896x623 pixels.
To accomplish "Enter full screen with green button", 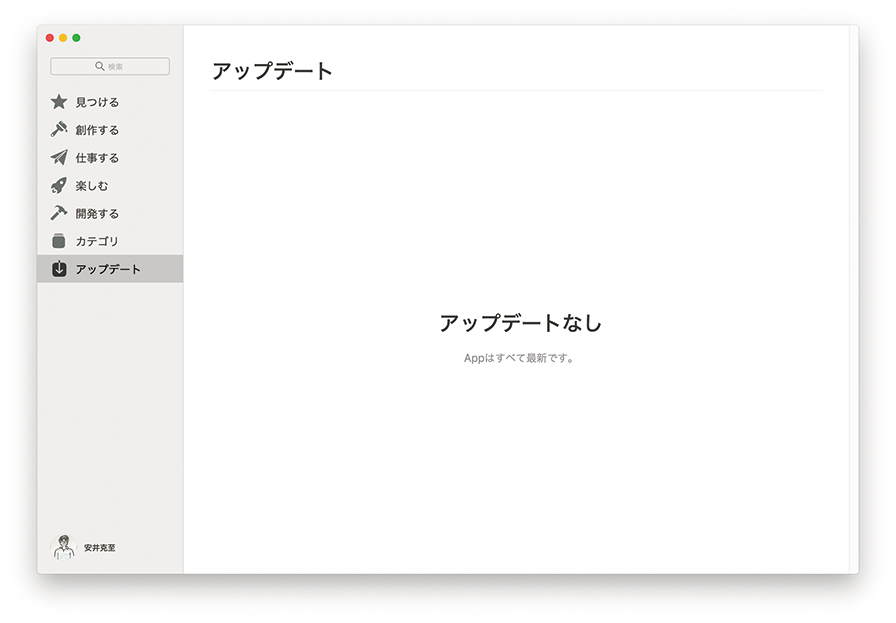I will (76, 38).
